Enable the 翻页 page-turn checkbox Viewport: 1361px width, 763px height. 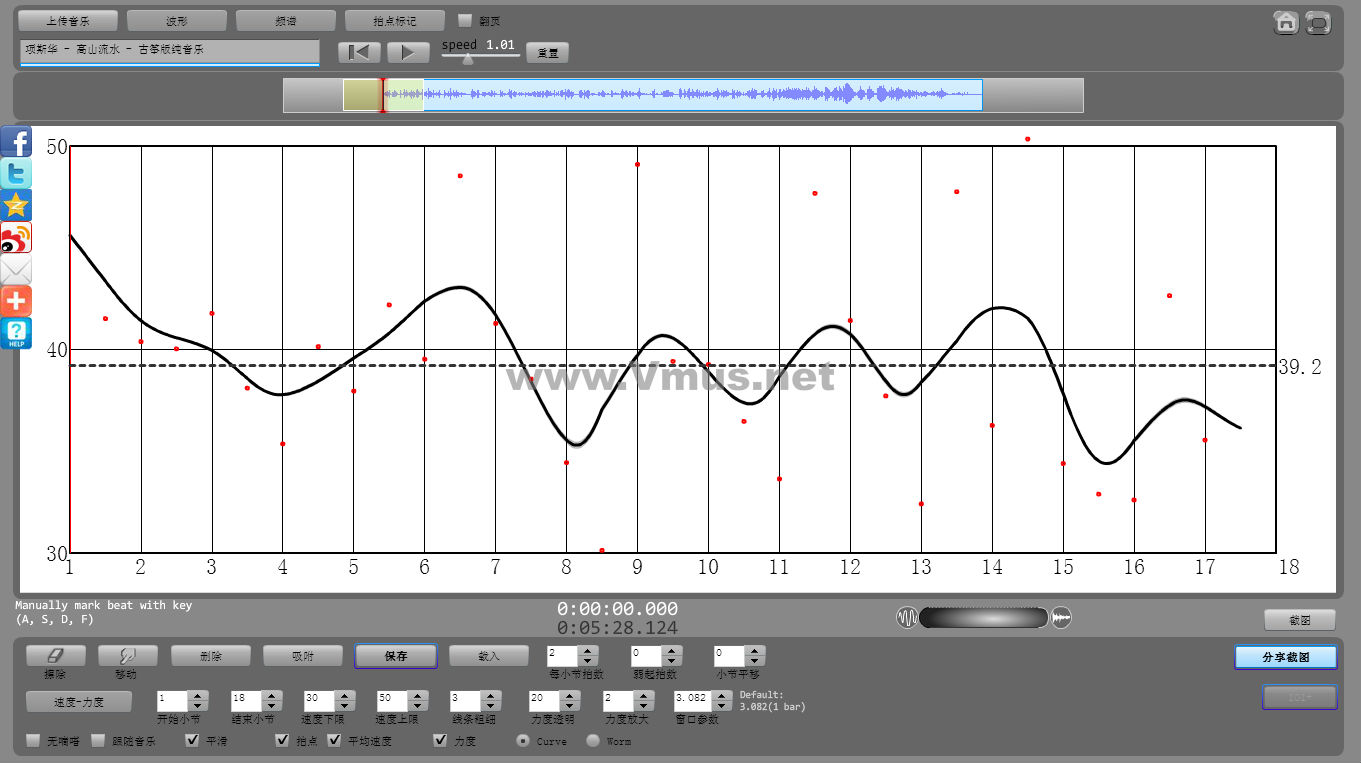coord(464,20)
